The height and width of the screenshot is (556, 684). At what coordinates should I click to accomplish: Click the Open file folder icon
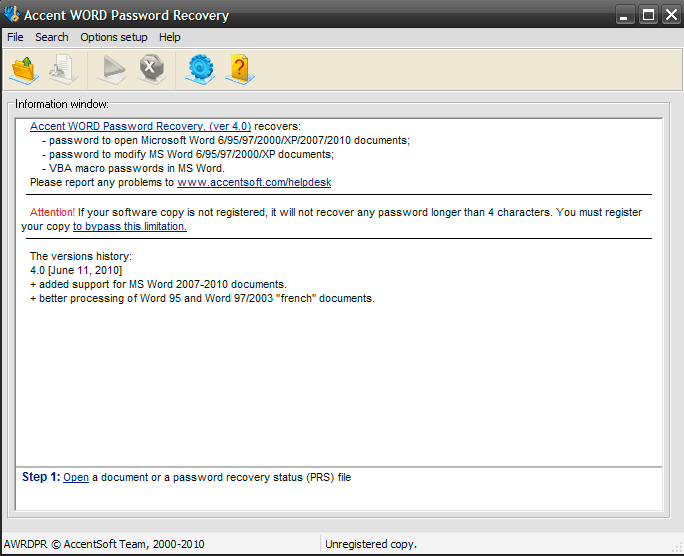point(24,70)
